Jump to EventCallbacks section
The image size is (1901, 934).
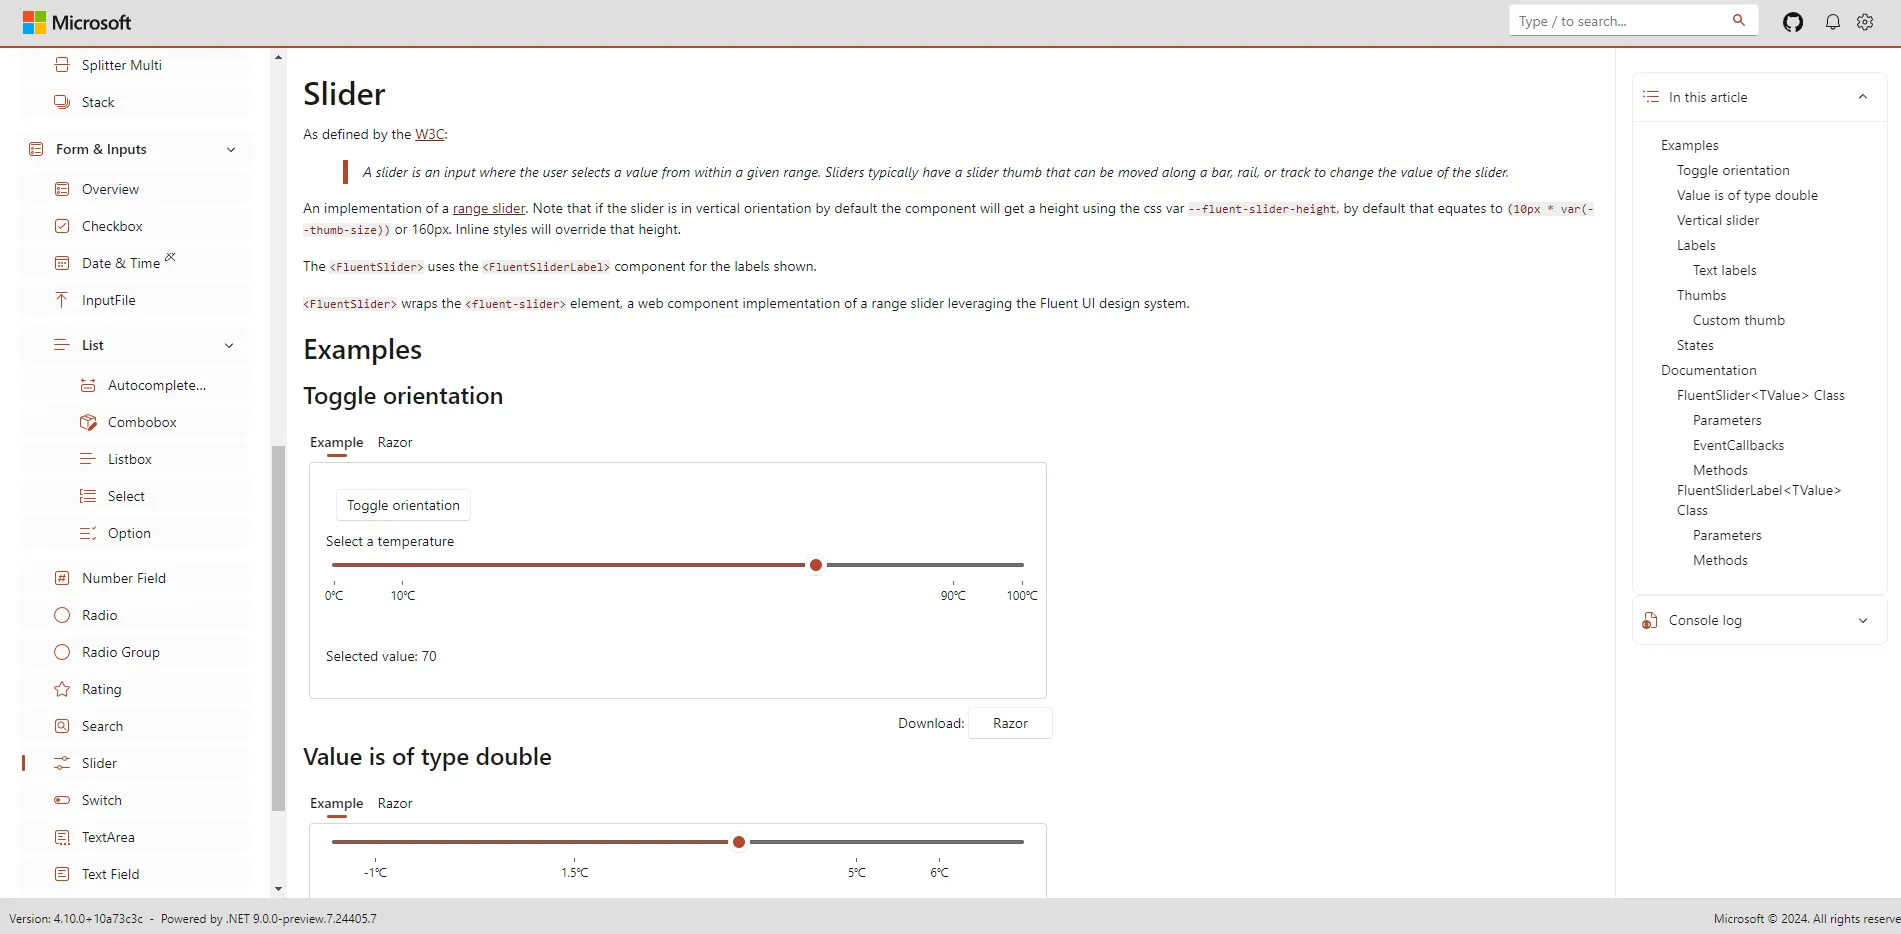pos(1738,445)
